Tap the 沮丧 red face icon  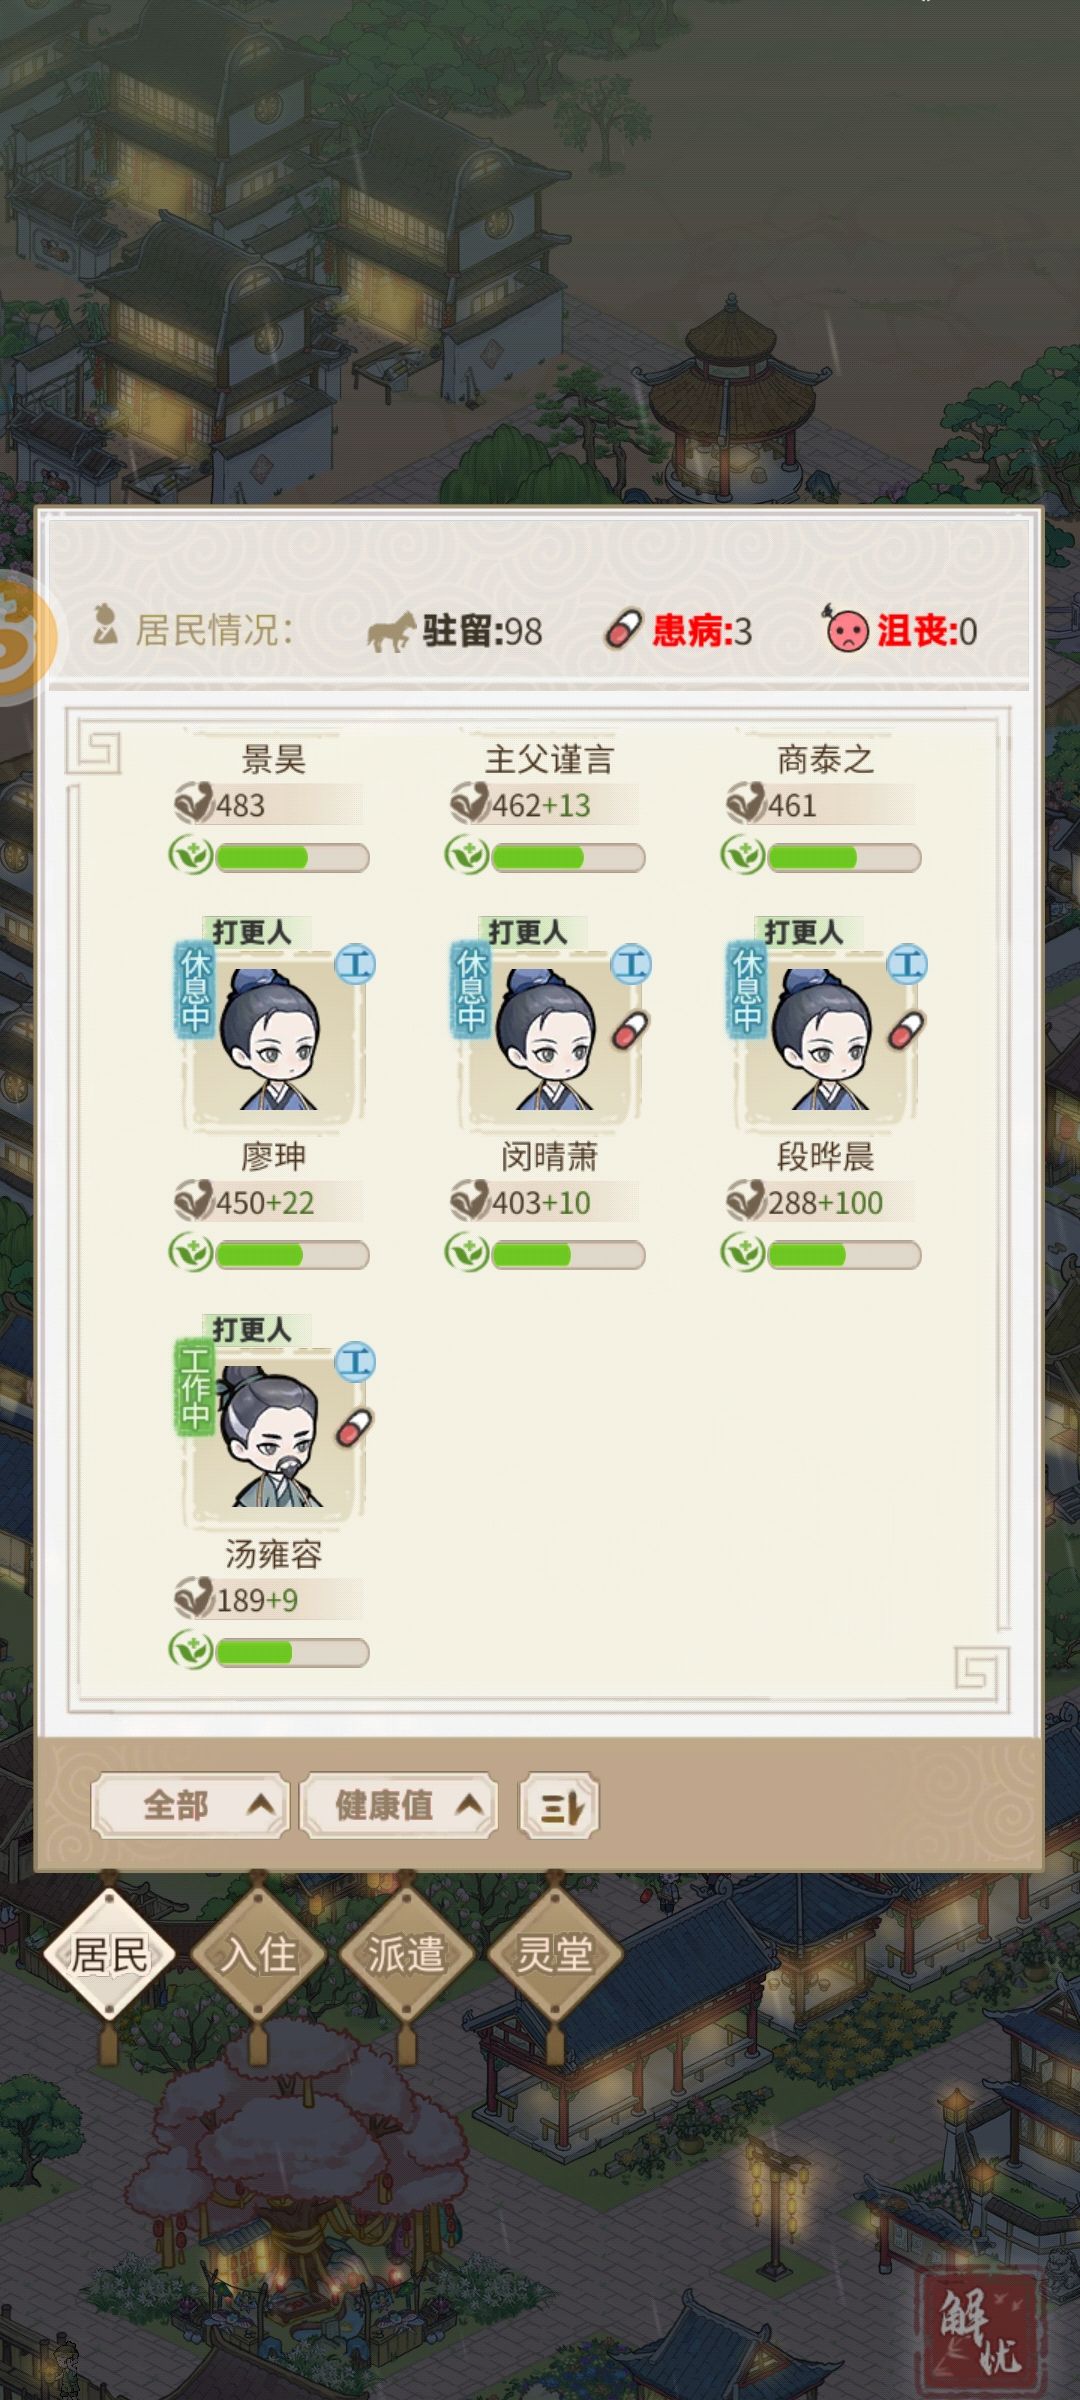(845, 629)
